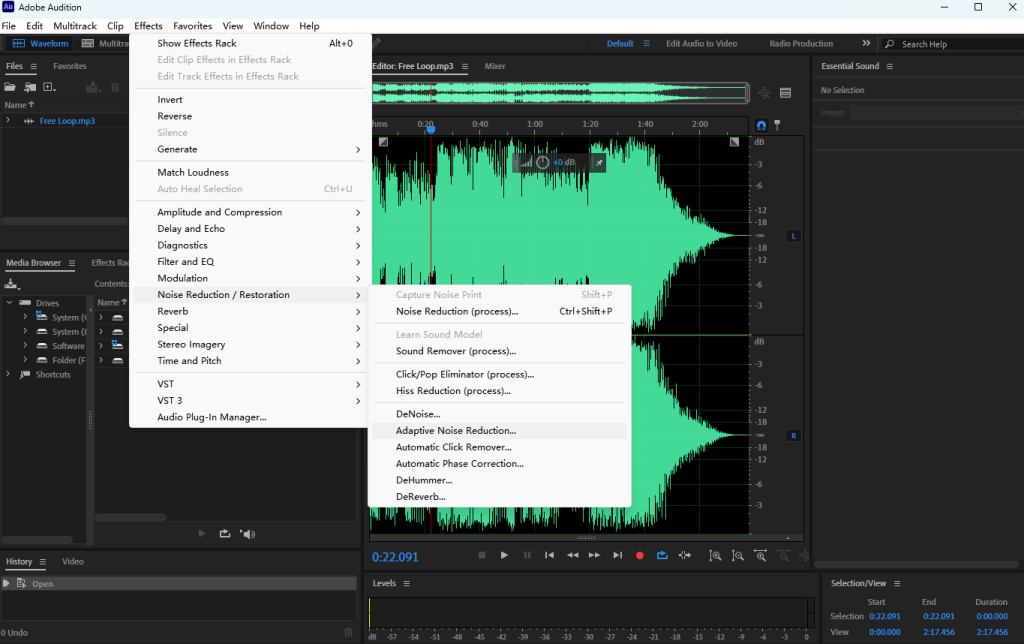Show more workspaces with double-chevron

point(866,43)
